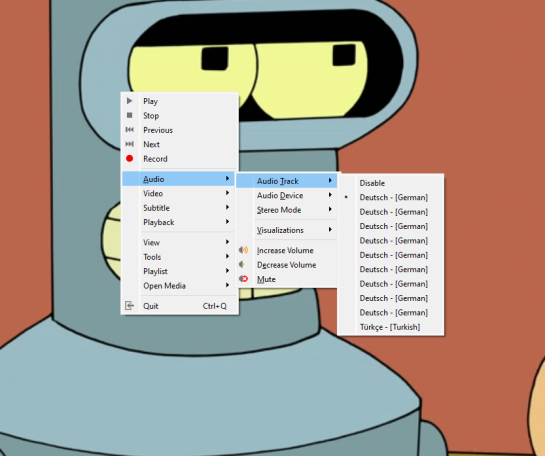The height and width of the screenshot is (456, 545).
Task: Expand the Tools submenu
Action: tap(179, 257)
